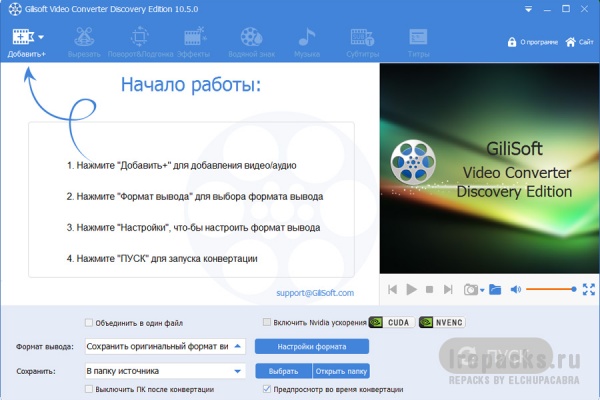Open the Сохранить folder dropdown
600x400 pixels.
pyautogui.click(x=165, y=371)
